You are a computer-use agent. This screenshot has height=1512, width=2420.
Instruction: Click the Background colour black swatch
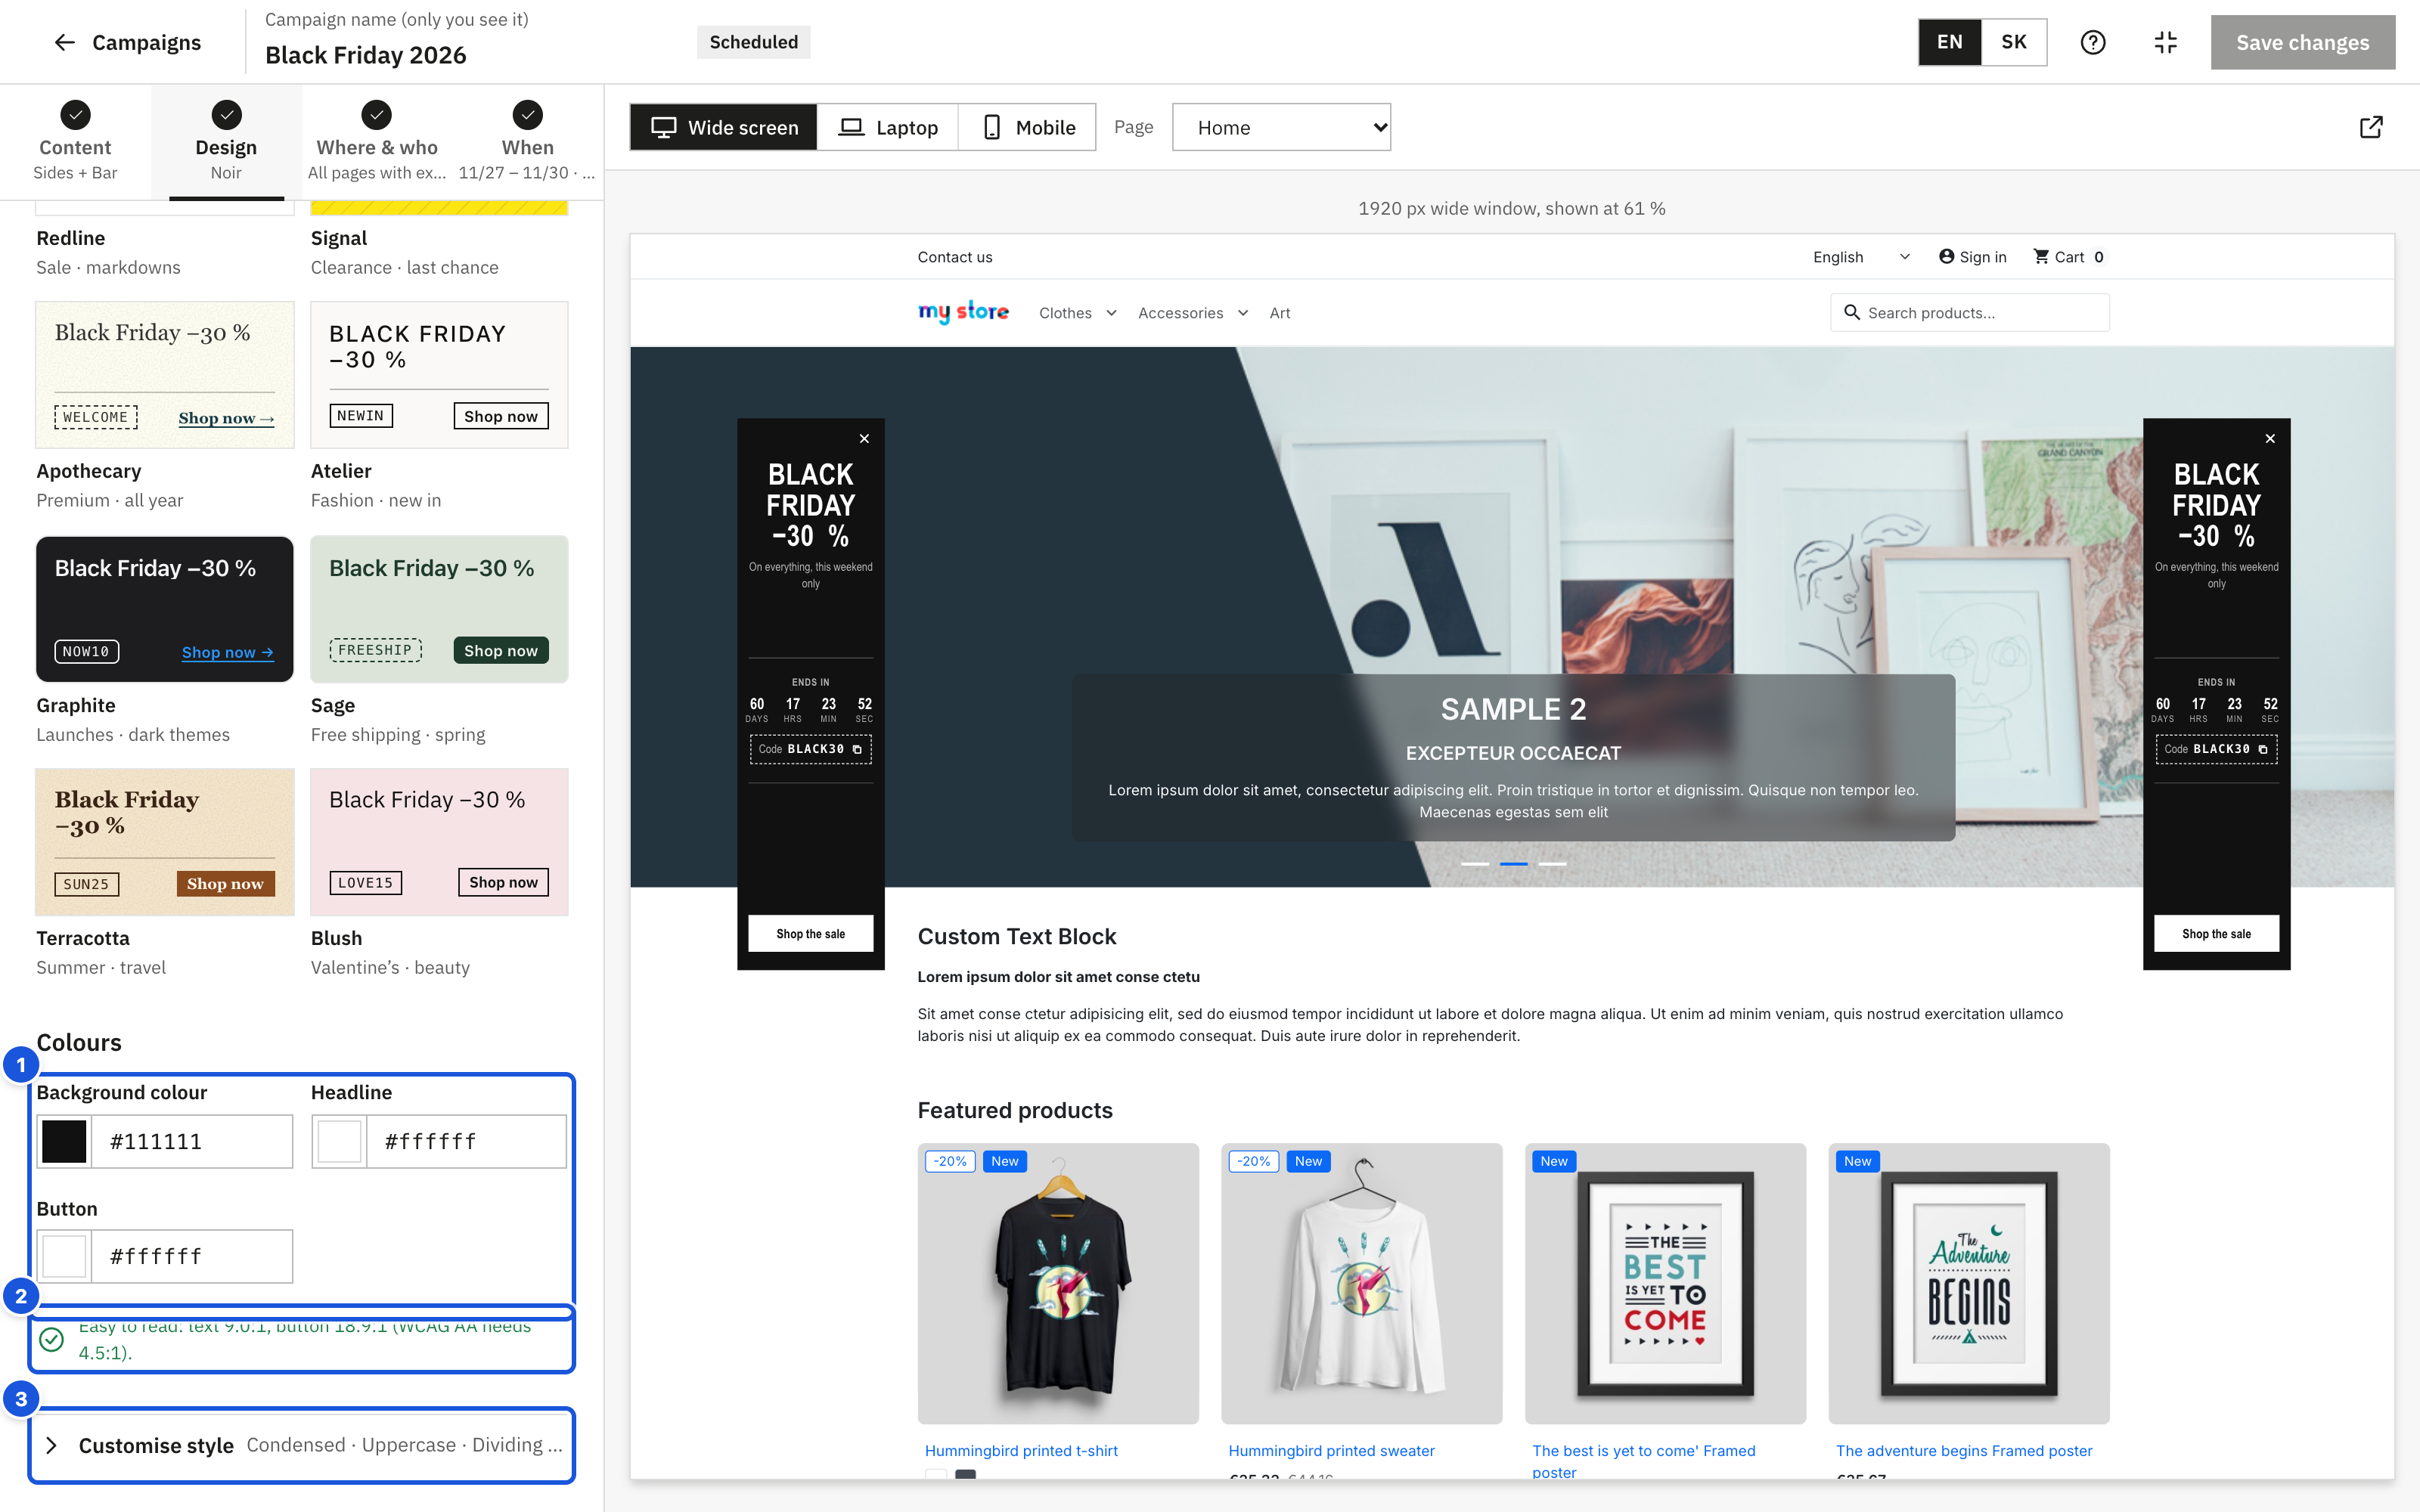click(x=64, y=1141)
